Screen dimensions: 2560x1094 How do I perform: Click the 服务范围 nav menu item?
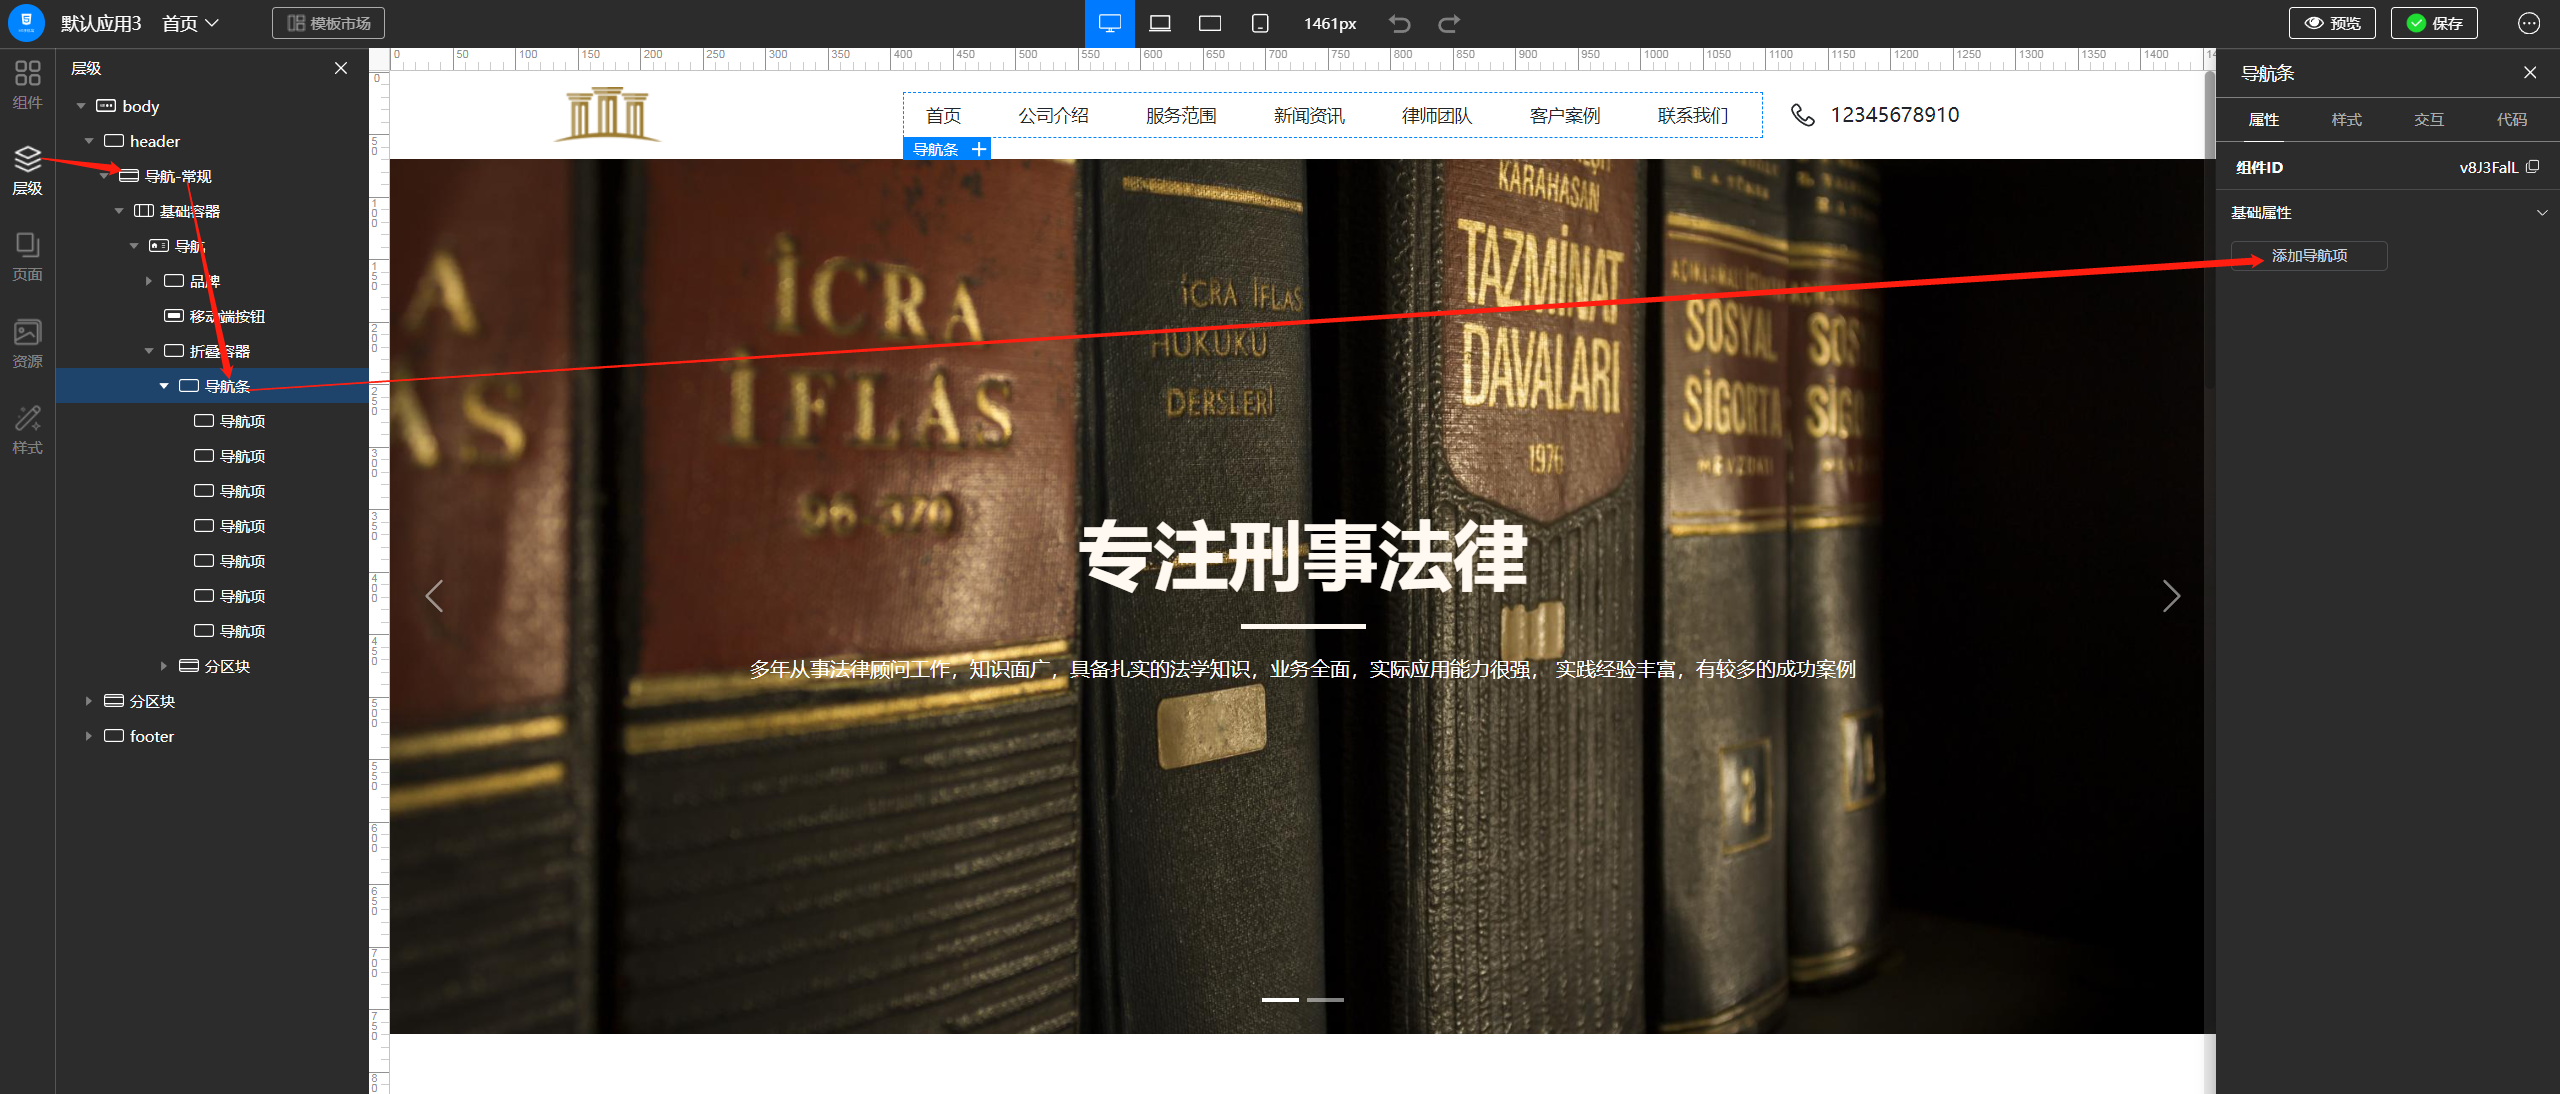pos(1181,116)
